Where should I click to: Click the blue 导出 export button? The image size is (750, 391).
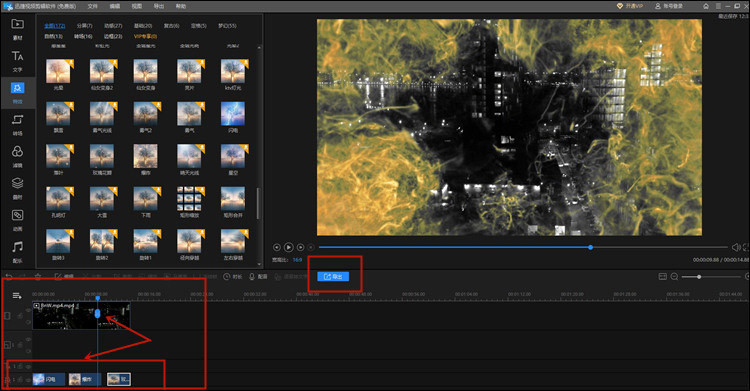point(333,277)
